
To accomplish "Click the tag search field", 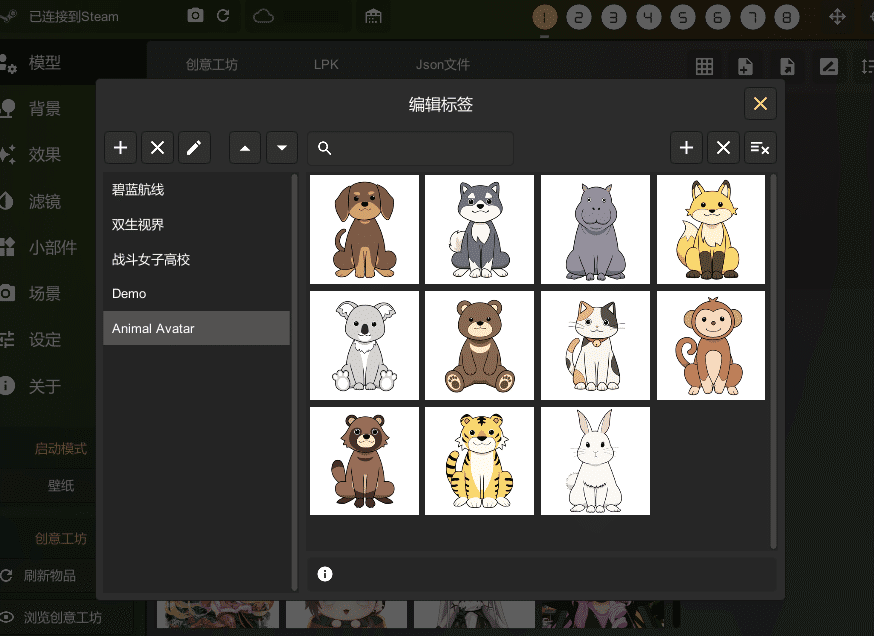I will [x=410, y=148].
